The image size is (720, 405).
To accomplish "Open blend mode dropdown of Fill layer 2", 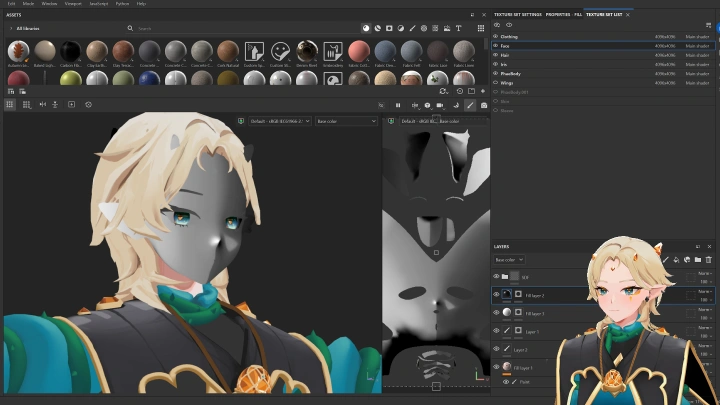I will coord(704,291).
